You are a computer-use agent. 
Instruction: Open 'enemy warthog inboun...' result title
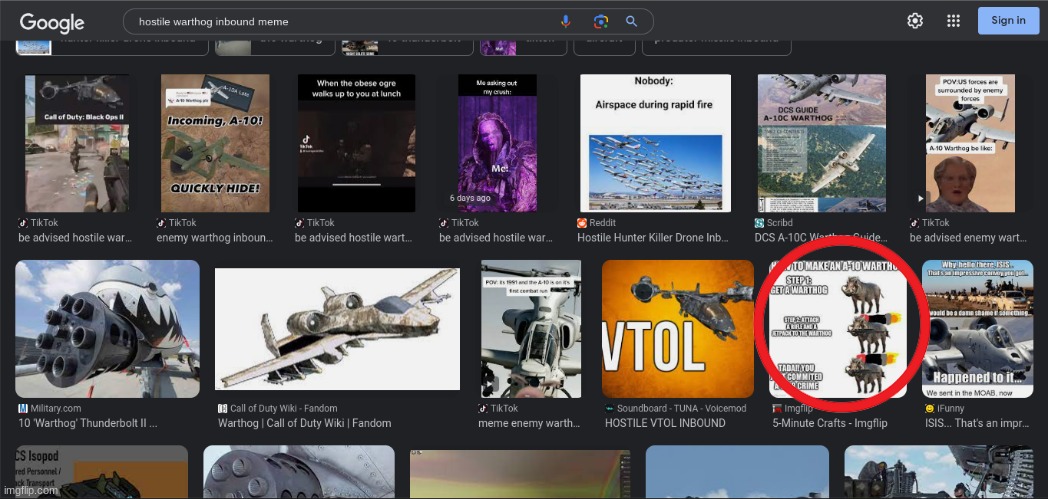click(215, 238)
